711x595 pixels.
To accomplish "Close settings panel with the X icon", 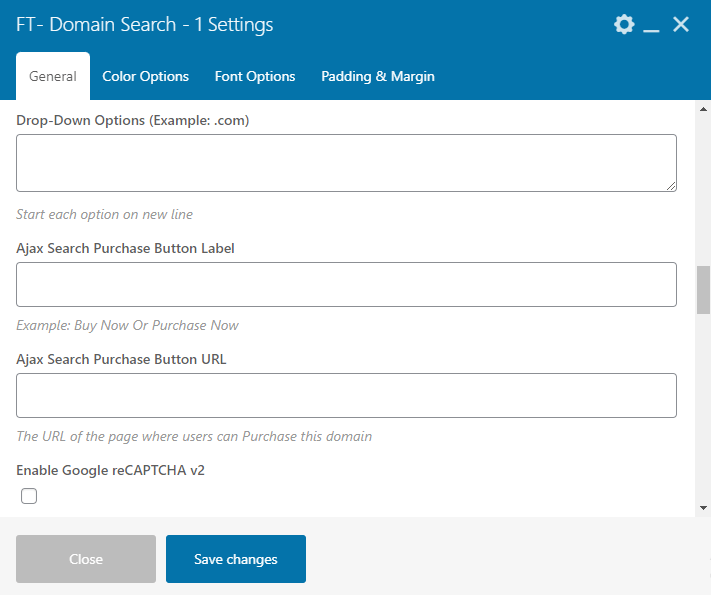I will click(681, 25).
